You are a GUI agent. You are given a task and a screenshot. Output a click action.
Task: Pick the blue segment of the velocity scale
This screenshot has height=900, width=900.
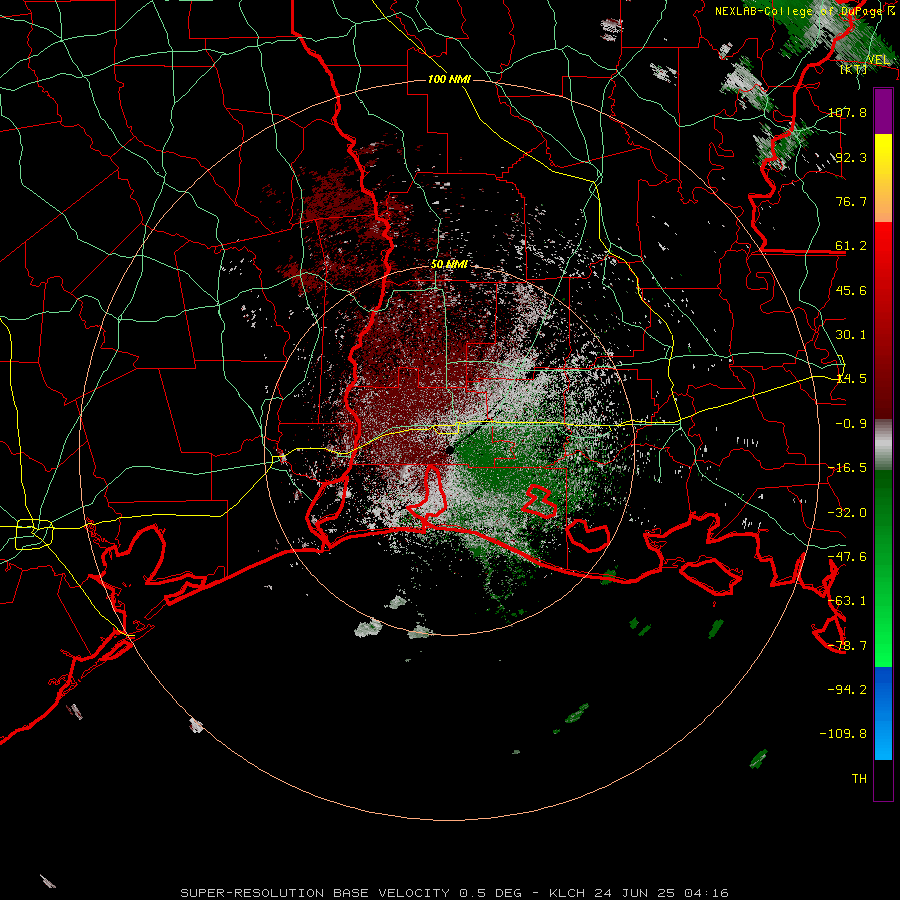click(883, 713)
